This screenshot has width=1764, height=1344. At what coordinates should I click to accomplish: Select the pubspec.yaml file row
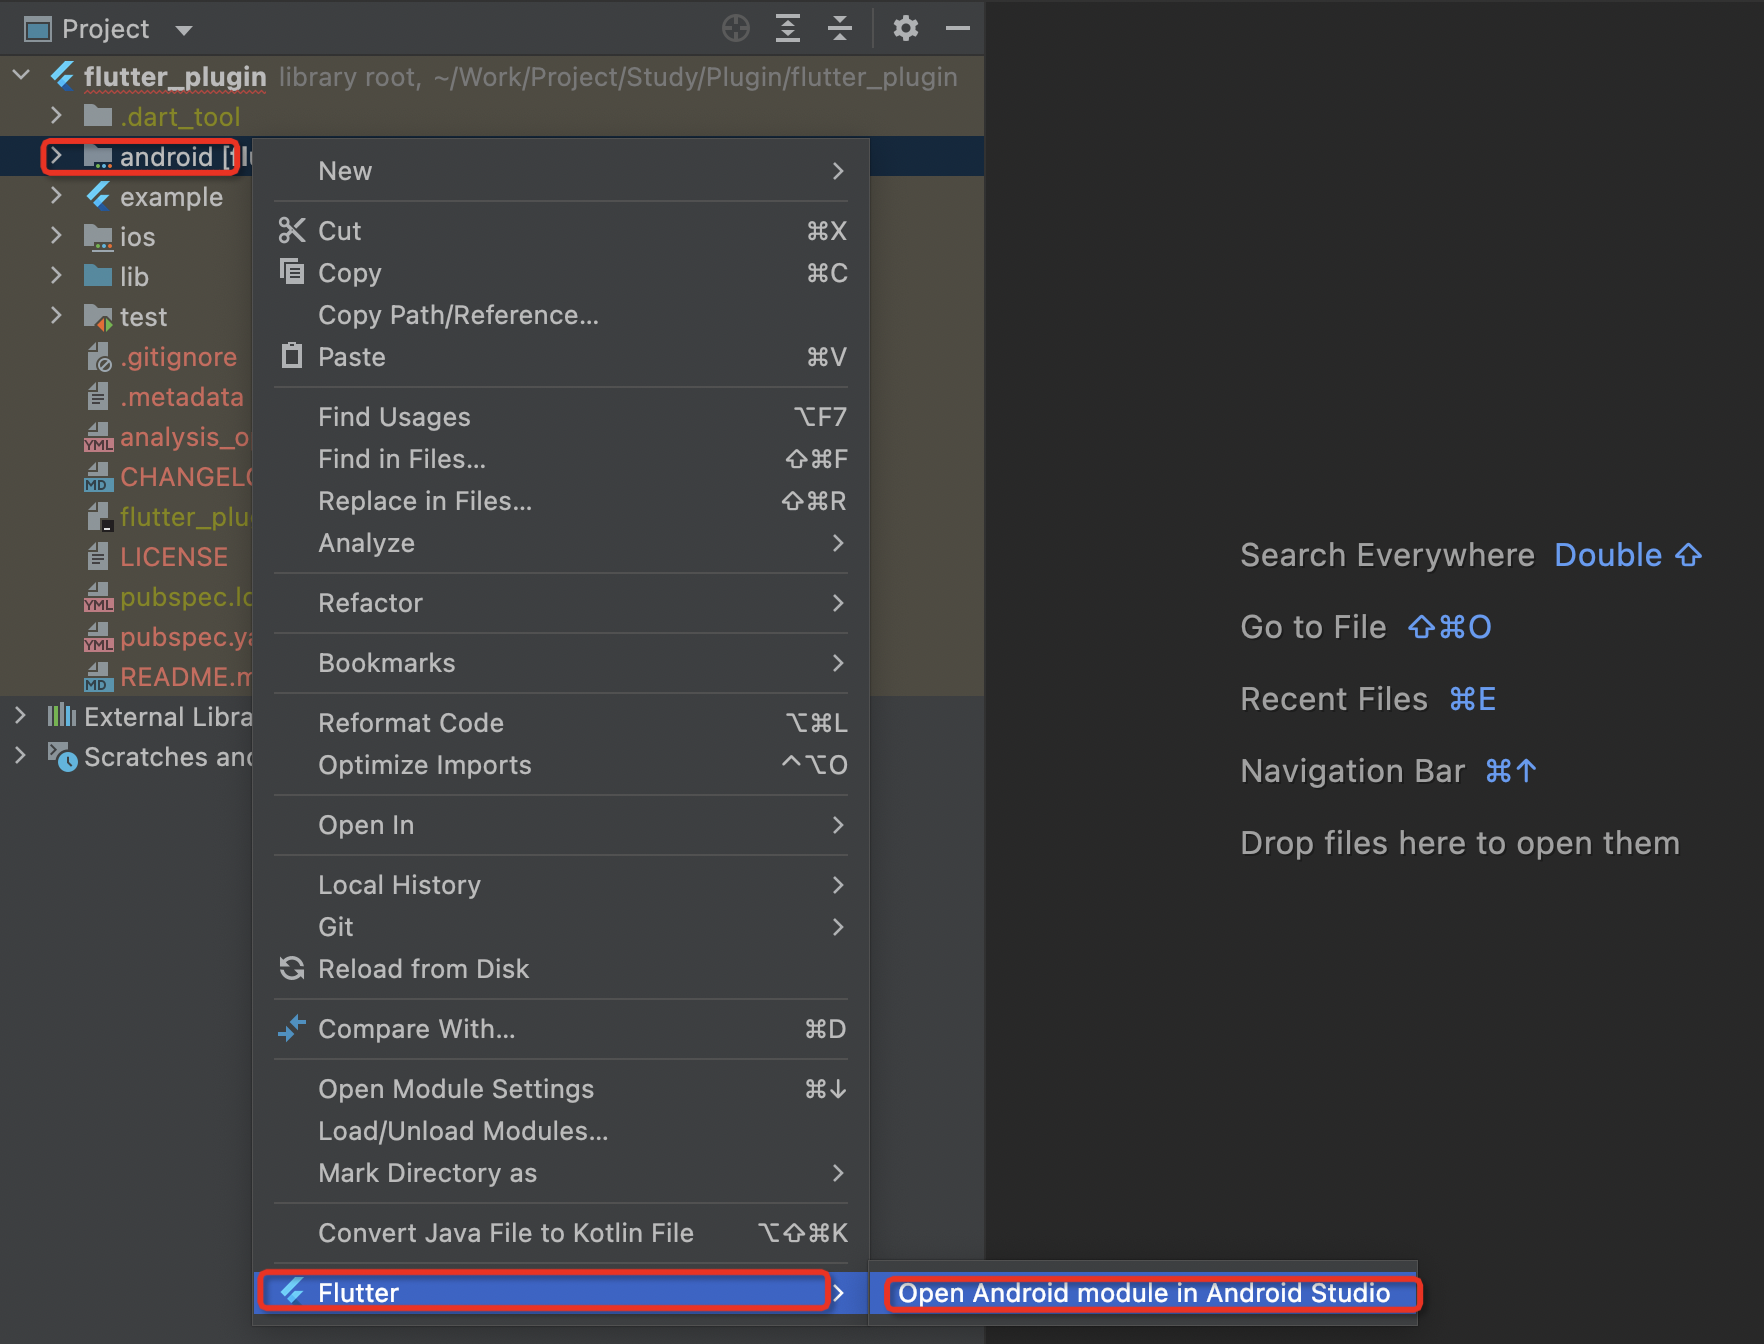pos(126,637)
